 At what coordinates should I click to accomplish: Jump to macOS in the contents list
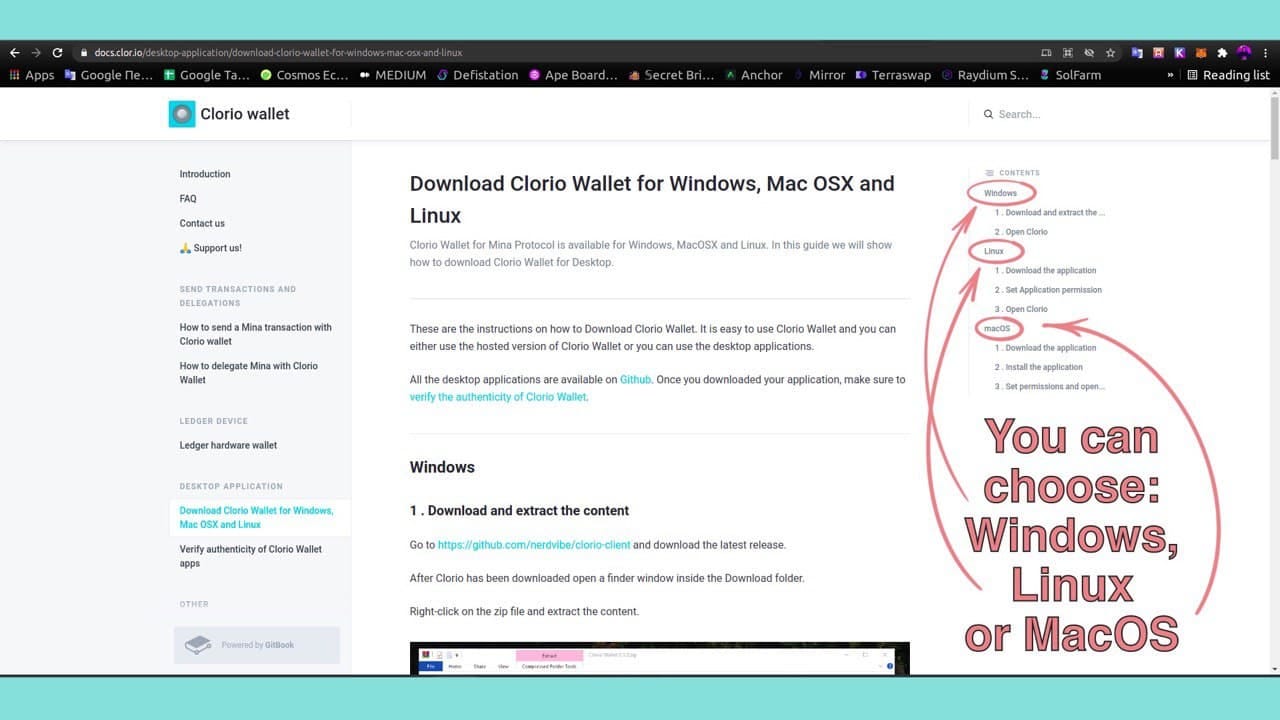pyautogui.click(x=997, y=328)
